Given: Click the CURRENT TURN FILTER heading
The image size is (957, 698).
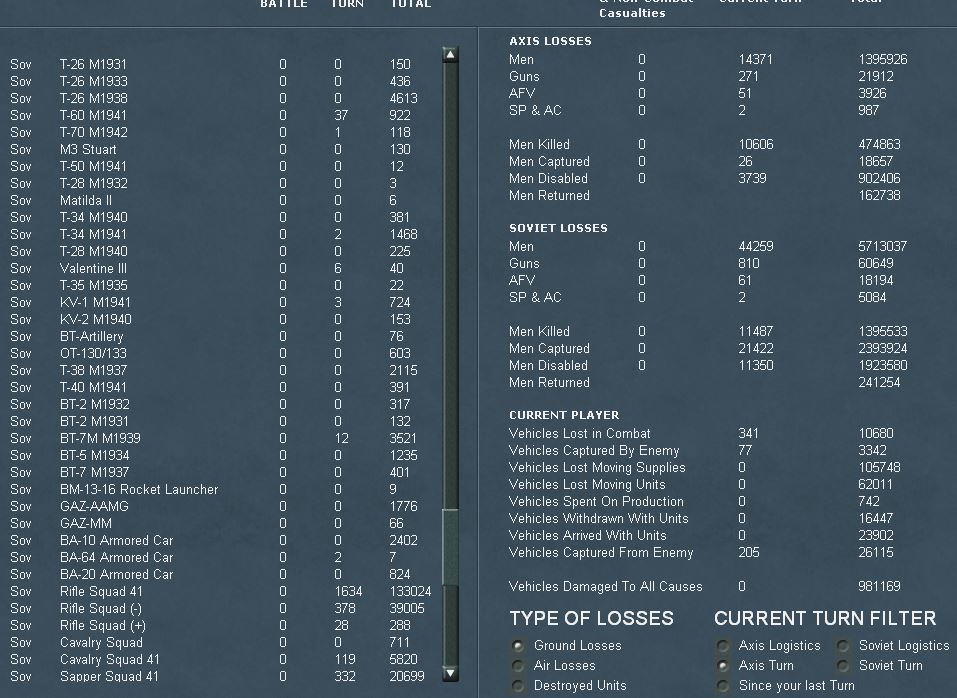Looking at the screenshot, I should tap(825, 619).
